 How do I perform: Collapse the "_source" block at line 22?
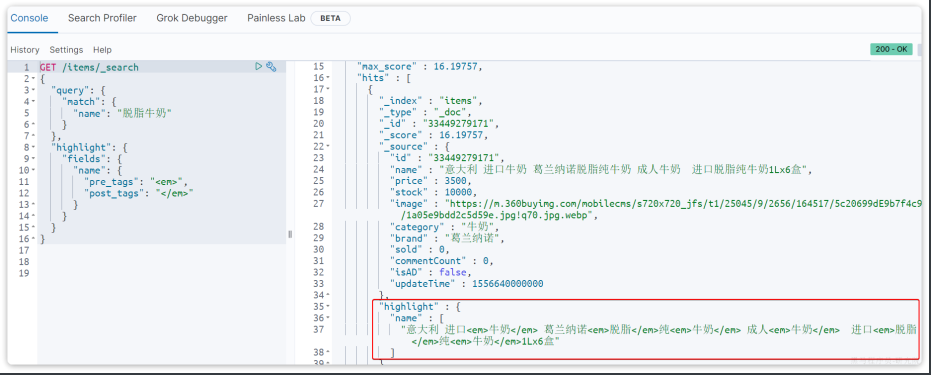(x=328, y=147)
